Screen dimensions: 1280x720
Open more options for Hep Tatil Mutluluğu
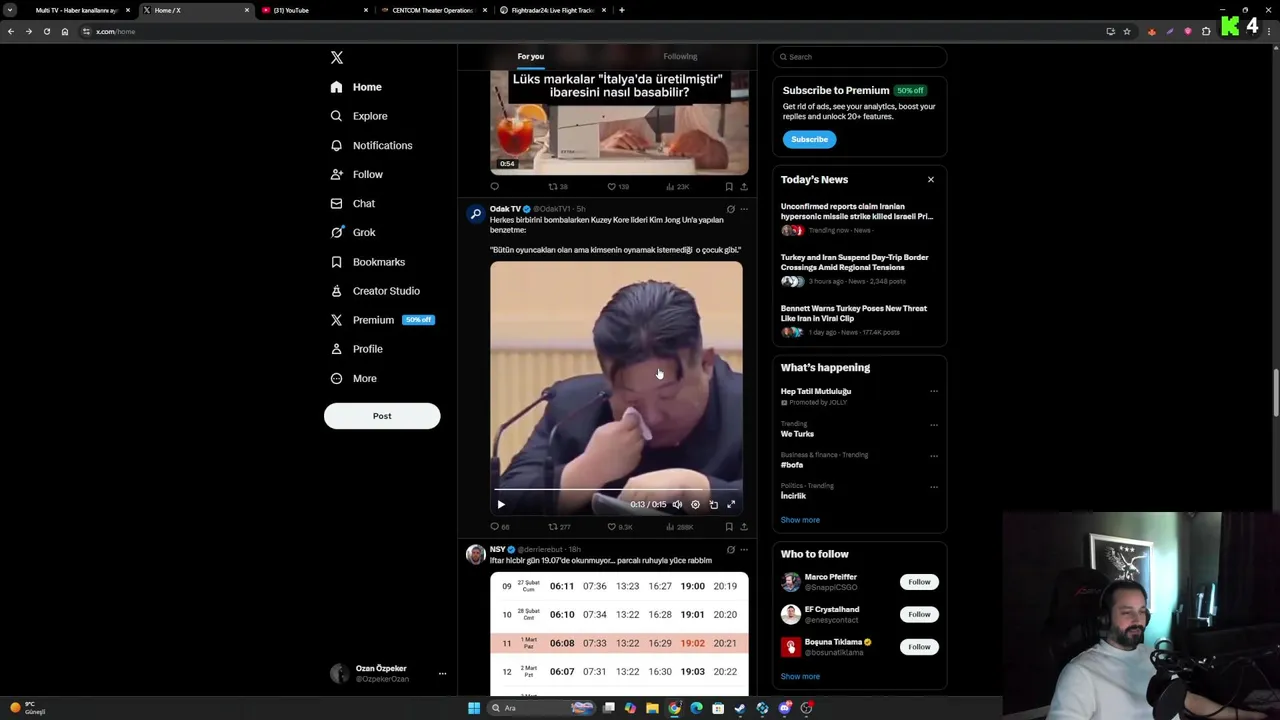tap(934, 392)
